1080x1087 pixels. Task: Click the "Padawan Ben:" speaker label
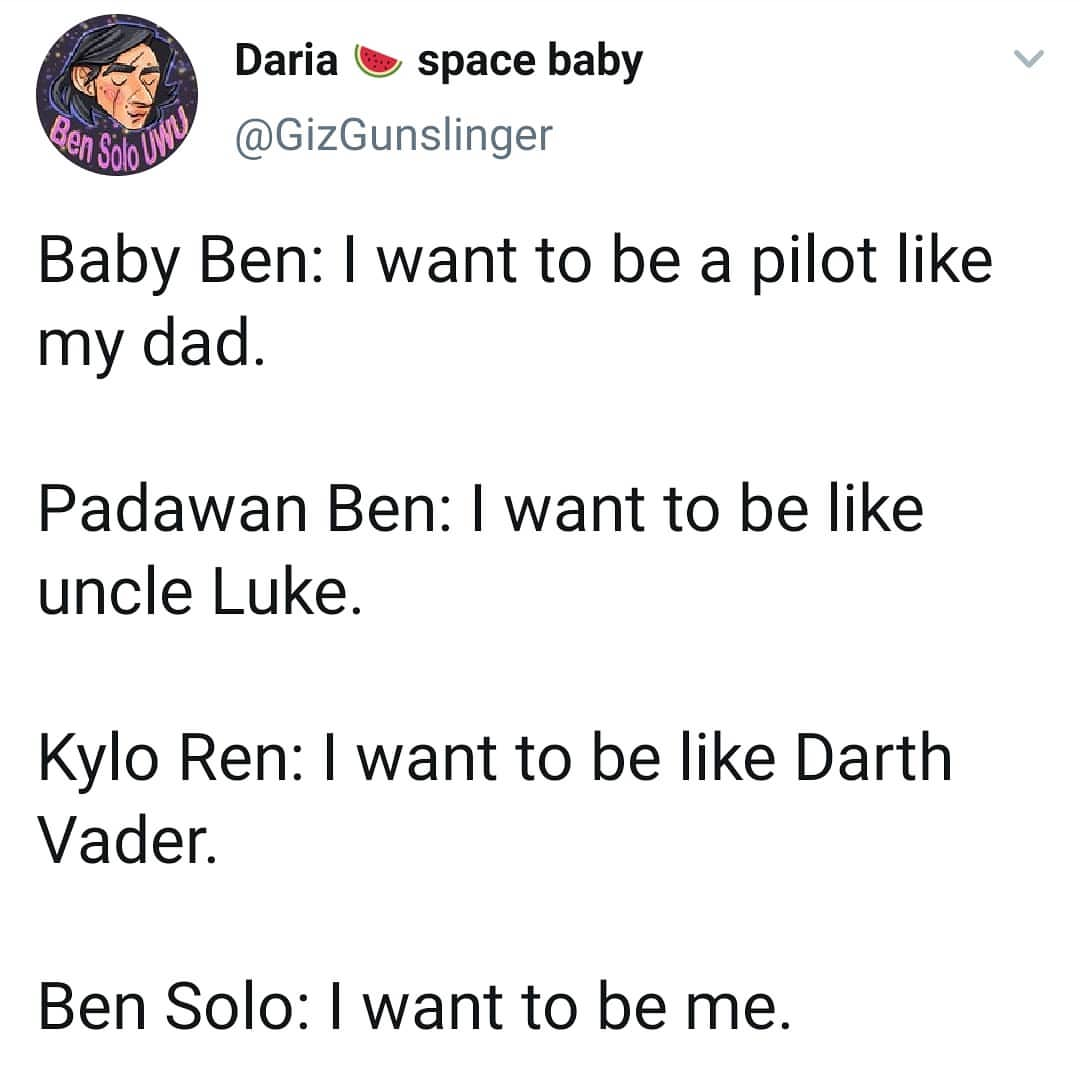click(245, 510)
